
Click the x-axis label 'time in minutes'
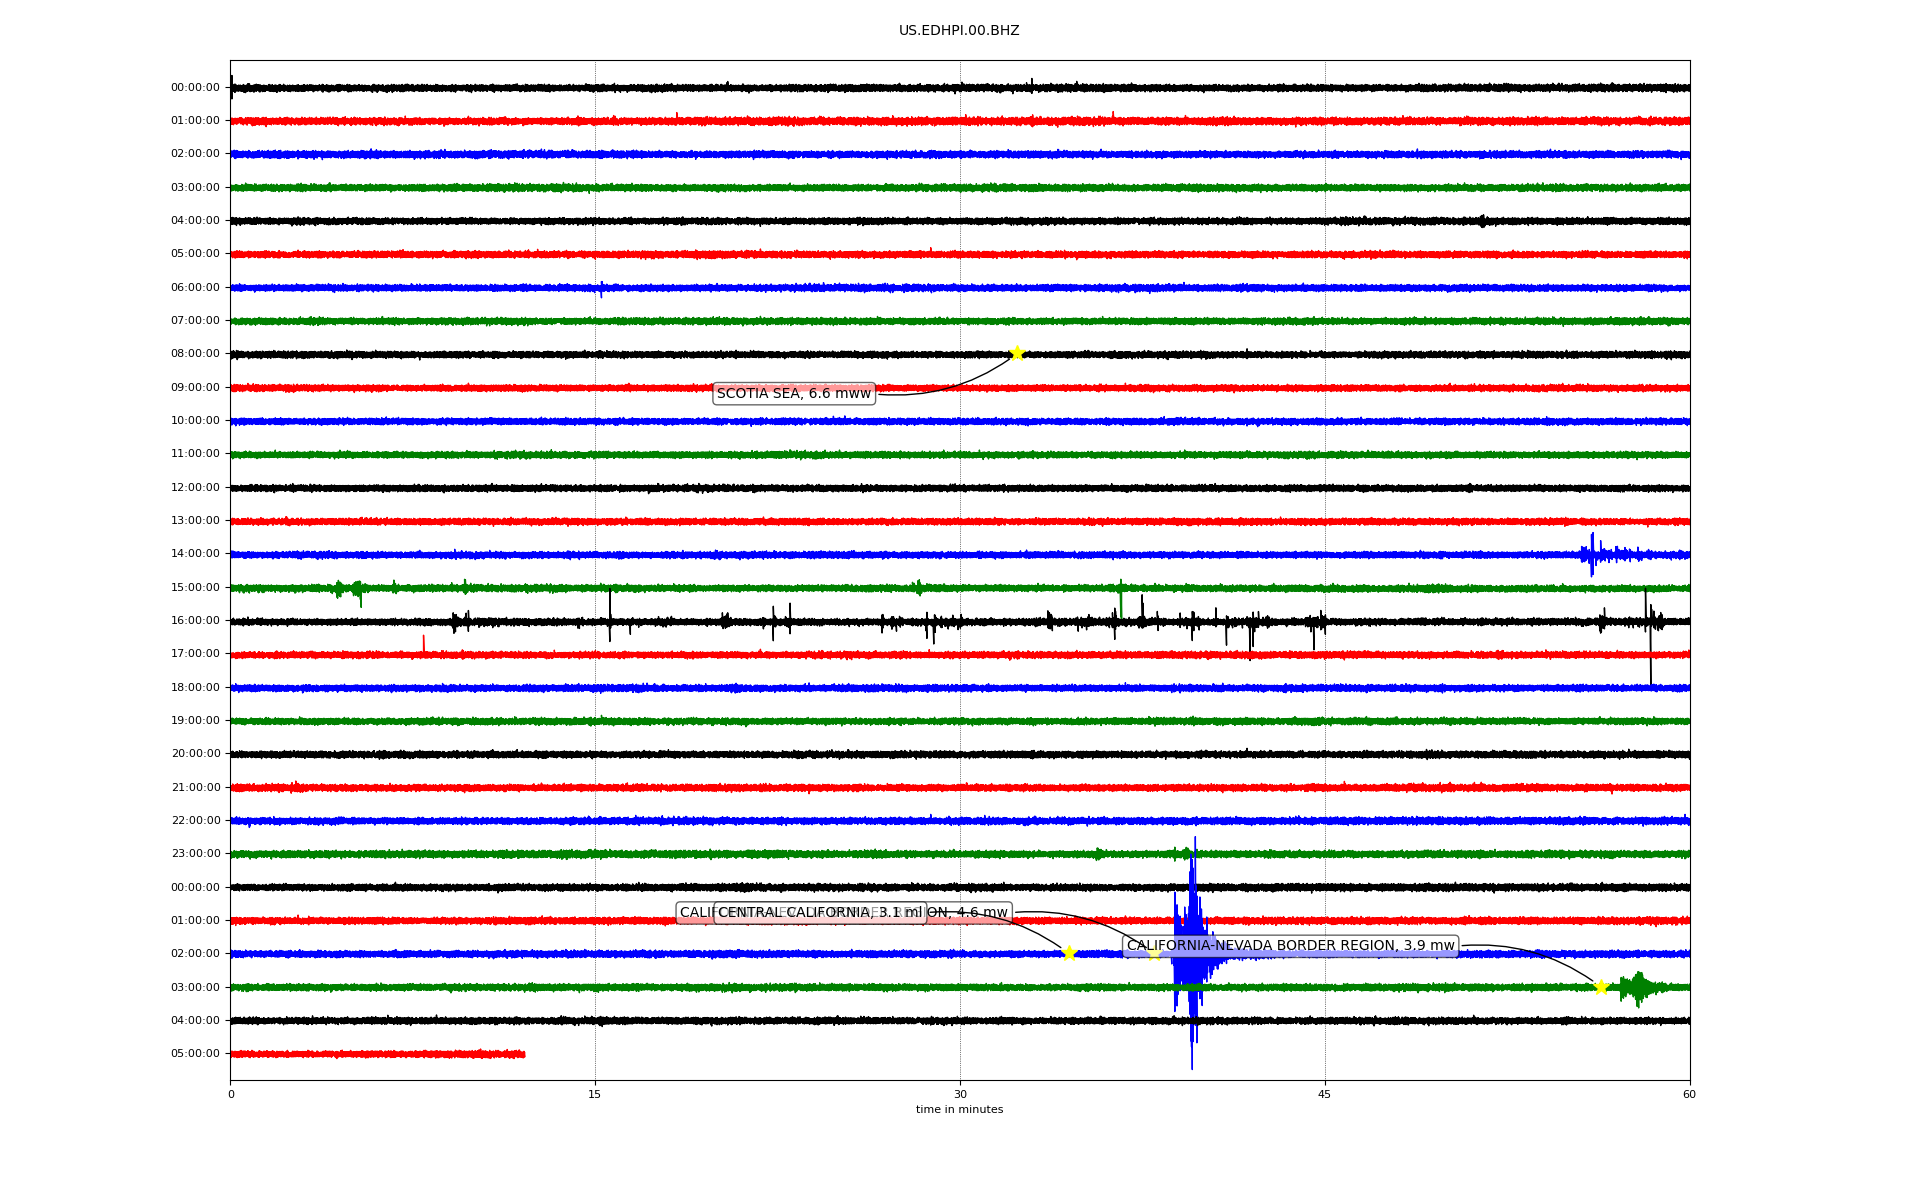pos(959,1110)
